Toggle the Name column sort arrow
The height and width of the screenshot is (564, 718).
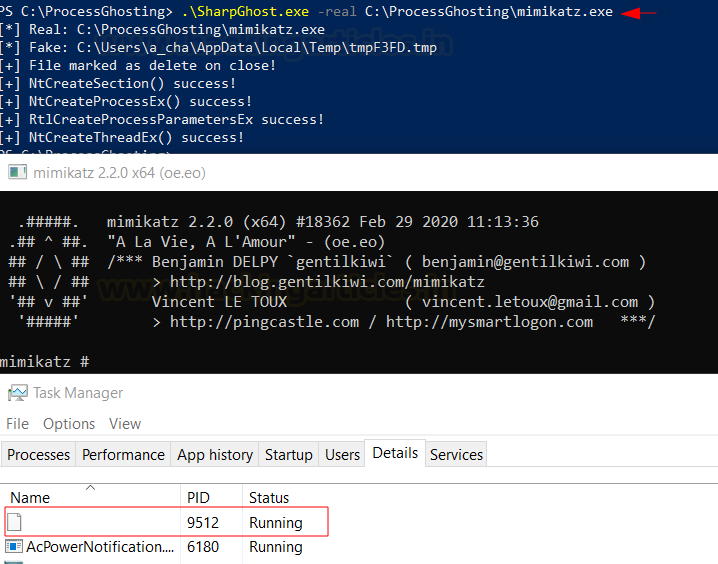pos(91,488)
